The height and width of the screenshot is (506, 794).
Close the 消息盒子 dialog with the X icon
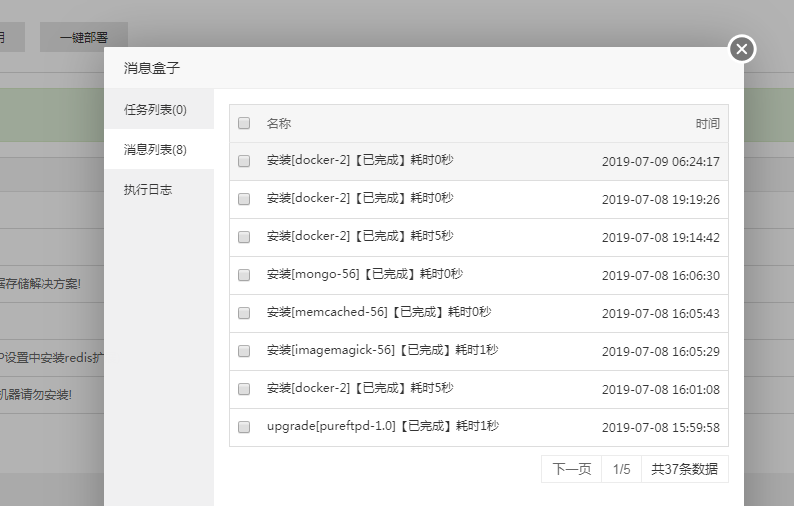coord(742,49)
